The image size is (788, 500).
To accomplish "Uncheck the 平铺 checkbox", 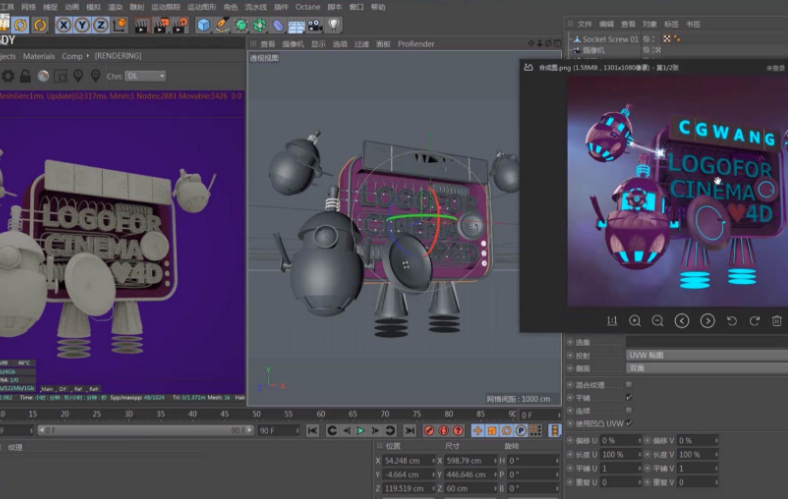I will click(628, 396).
